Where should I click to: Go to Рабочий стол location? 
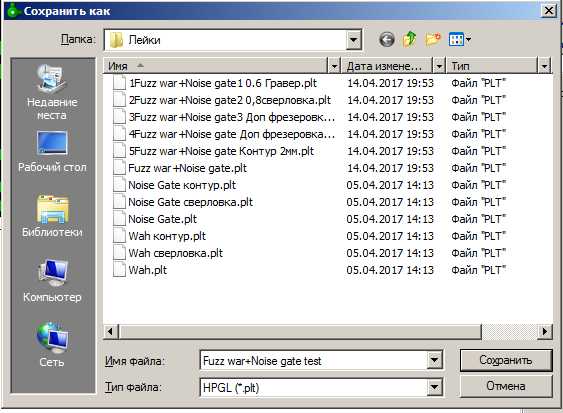pyautogui.click(x=52, y=152)
